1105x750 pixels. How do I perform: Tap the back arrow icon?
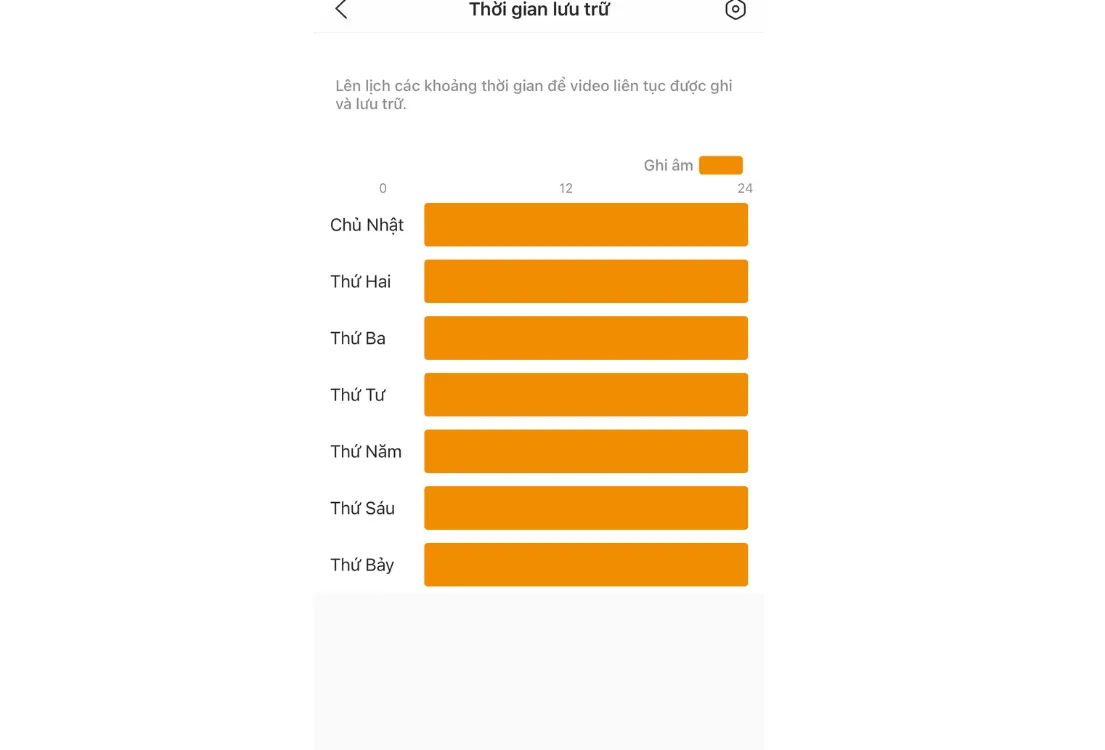click(x=341, y=10)
